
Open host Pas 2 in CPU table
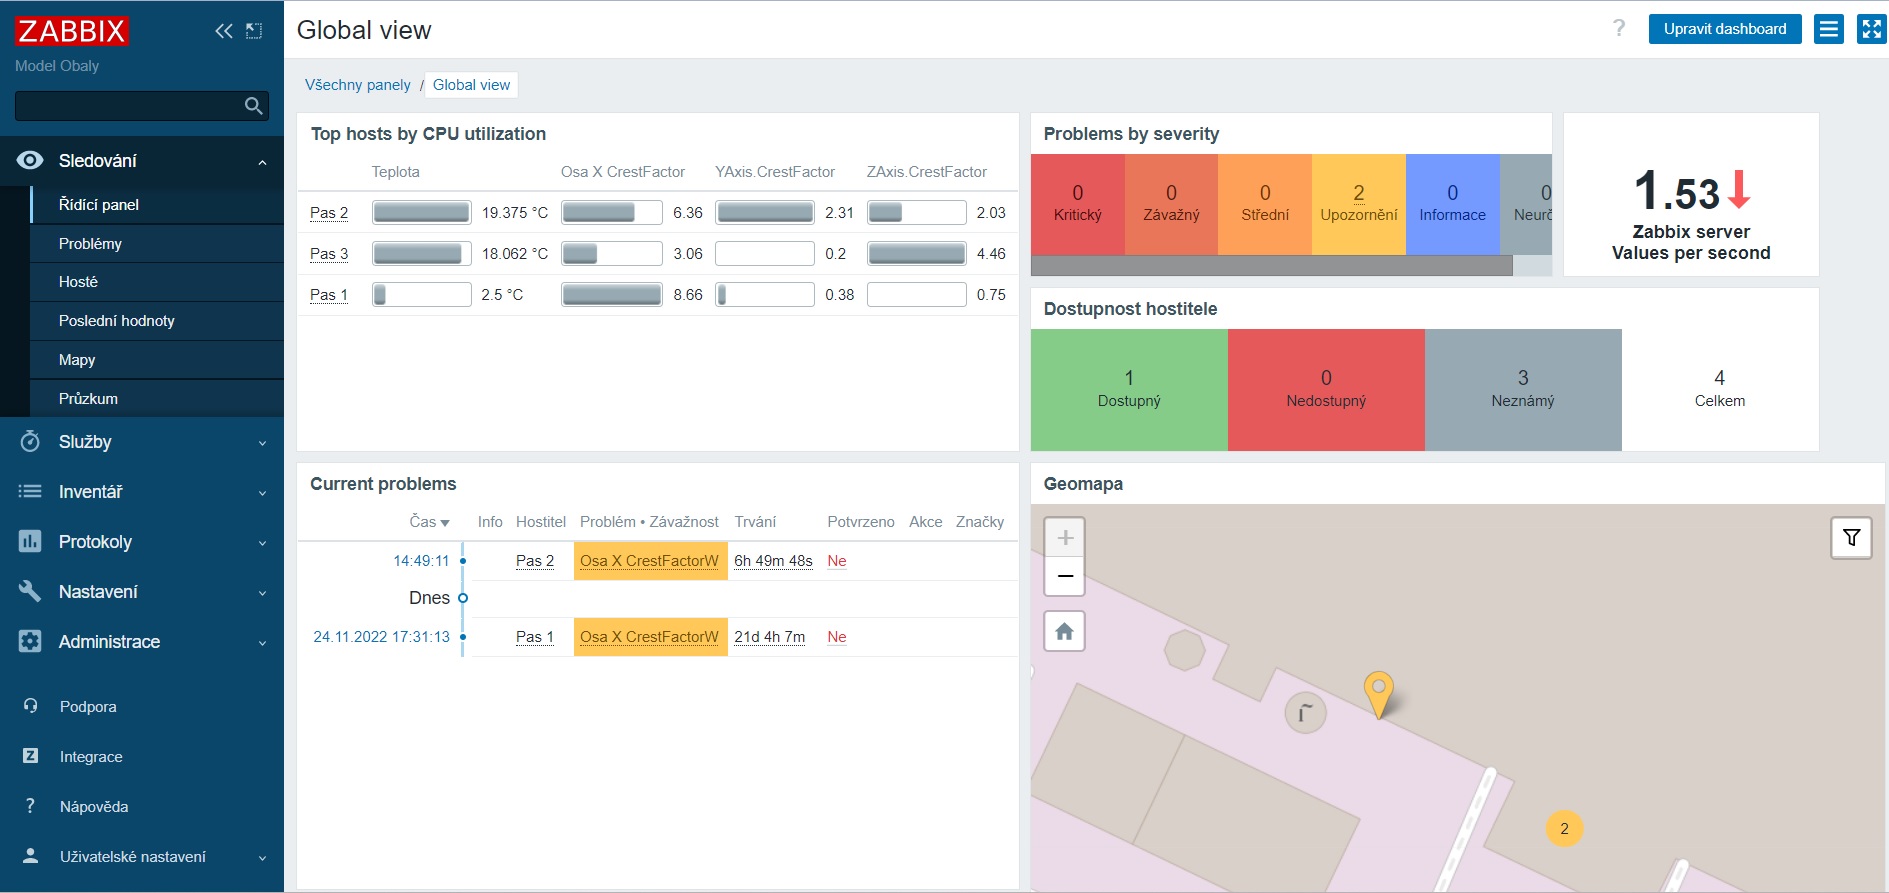tap(329, 213)
